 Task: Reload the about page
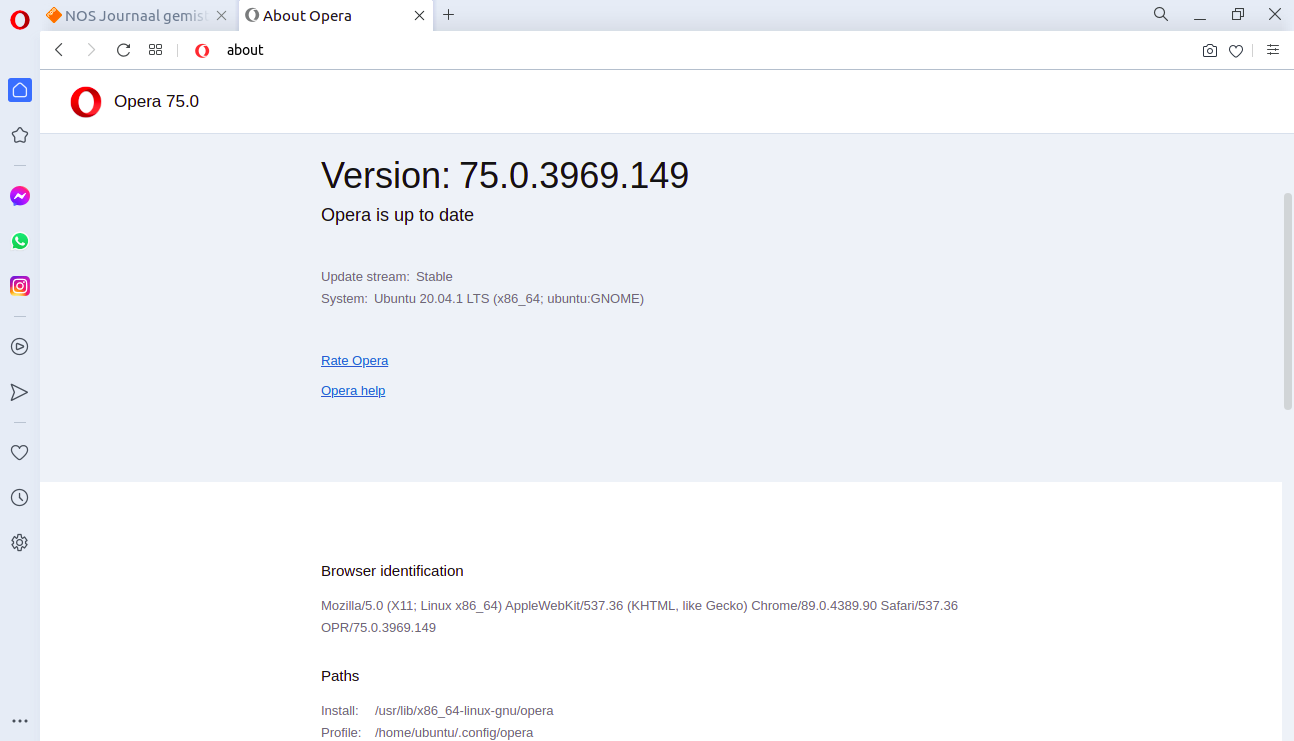pos(123,50)
